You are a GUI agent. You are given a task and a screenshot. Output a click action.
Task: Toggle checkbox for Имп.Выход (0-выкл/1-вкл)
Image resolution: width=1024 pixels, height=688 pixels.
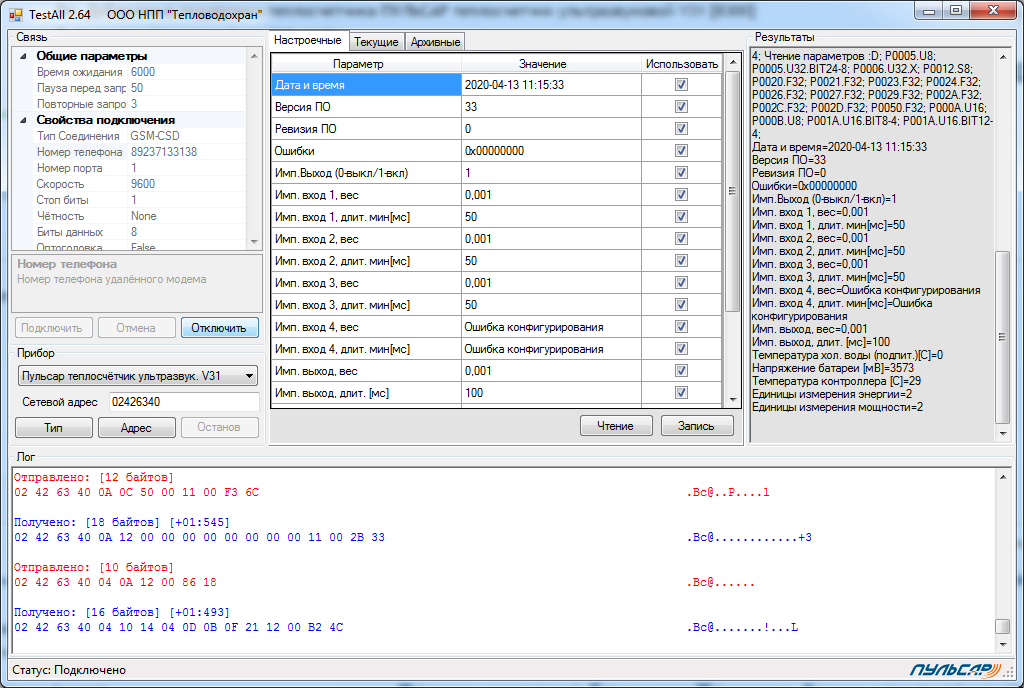(x=681, y=173)
